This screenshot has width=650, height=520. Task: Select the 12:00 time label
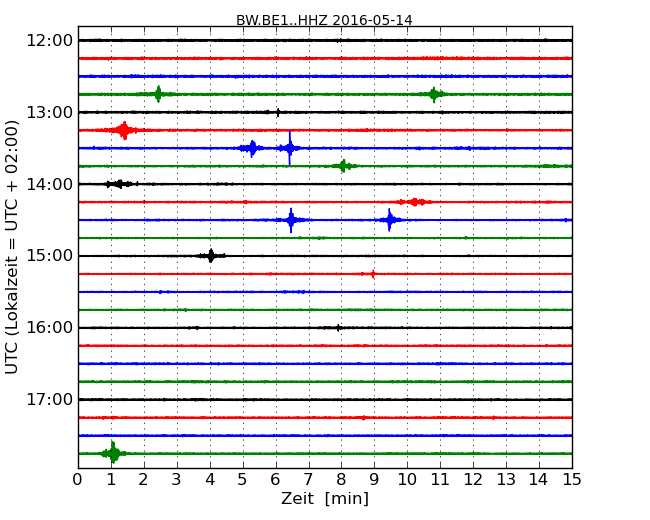point(49,41)
